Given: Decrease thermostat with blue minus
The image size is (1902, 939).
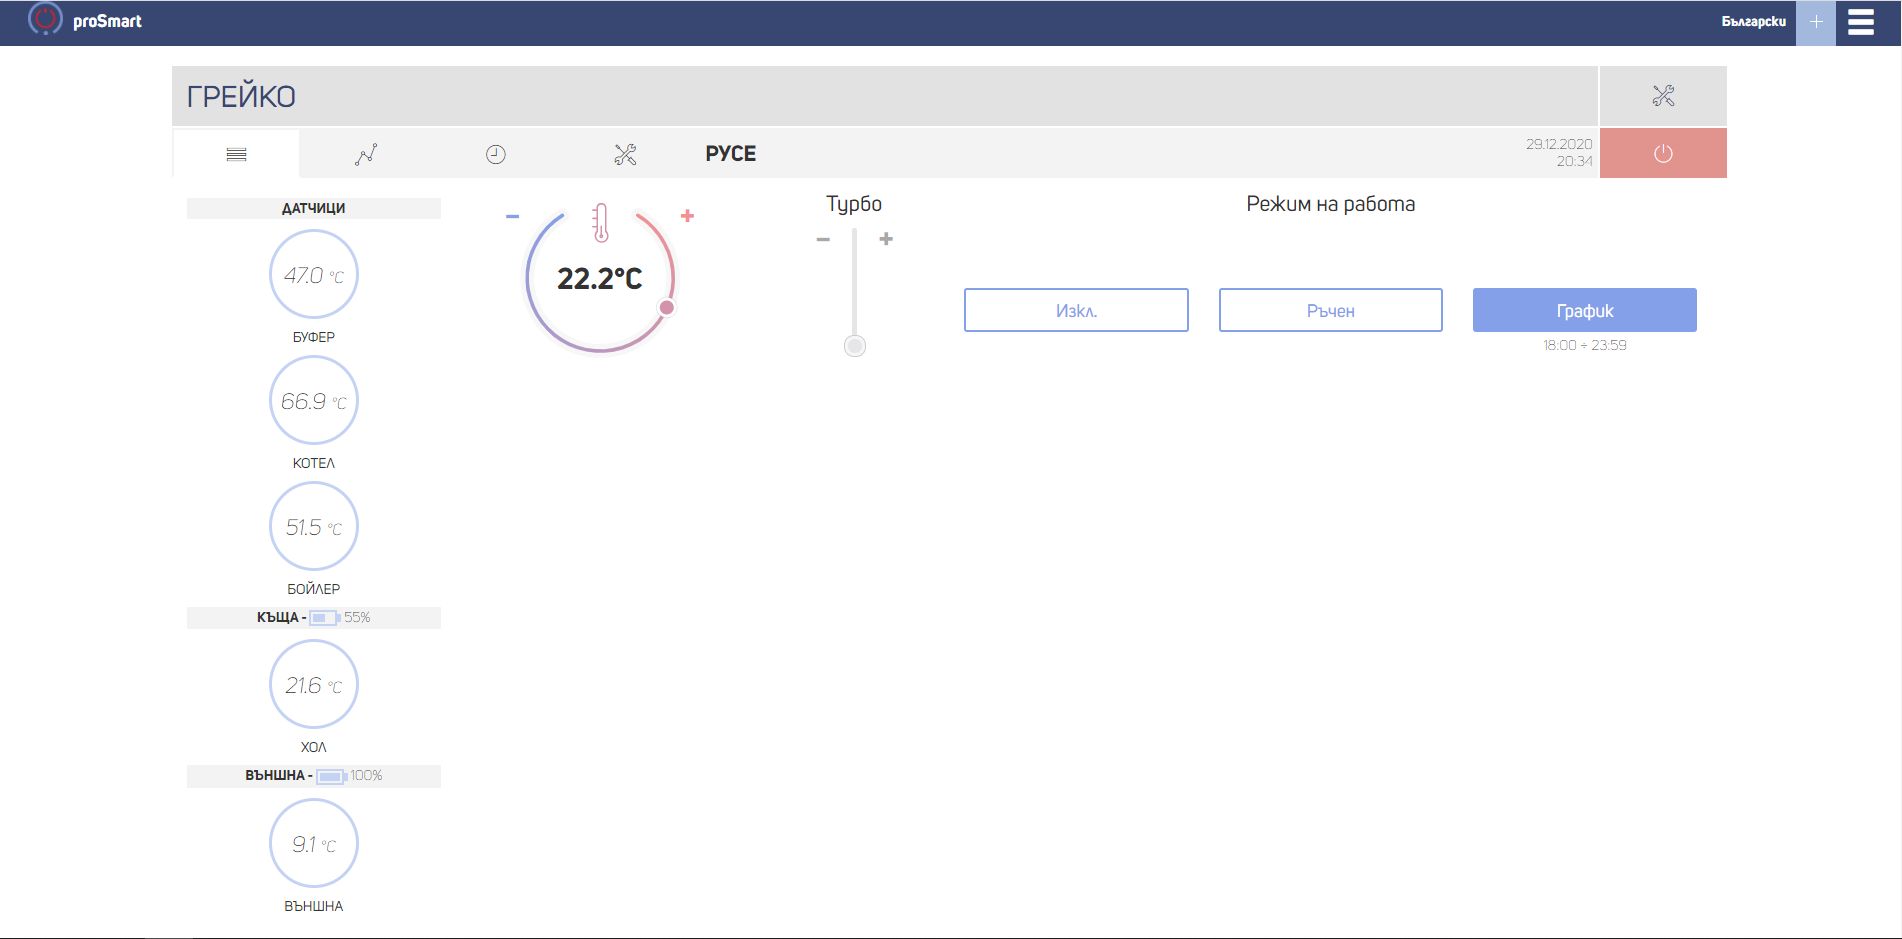Looking at the screenshot, I should (x=512, y=216).
